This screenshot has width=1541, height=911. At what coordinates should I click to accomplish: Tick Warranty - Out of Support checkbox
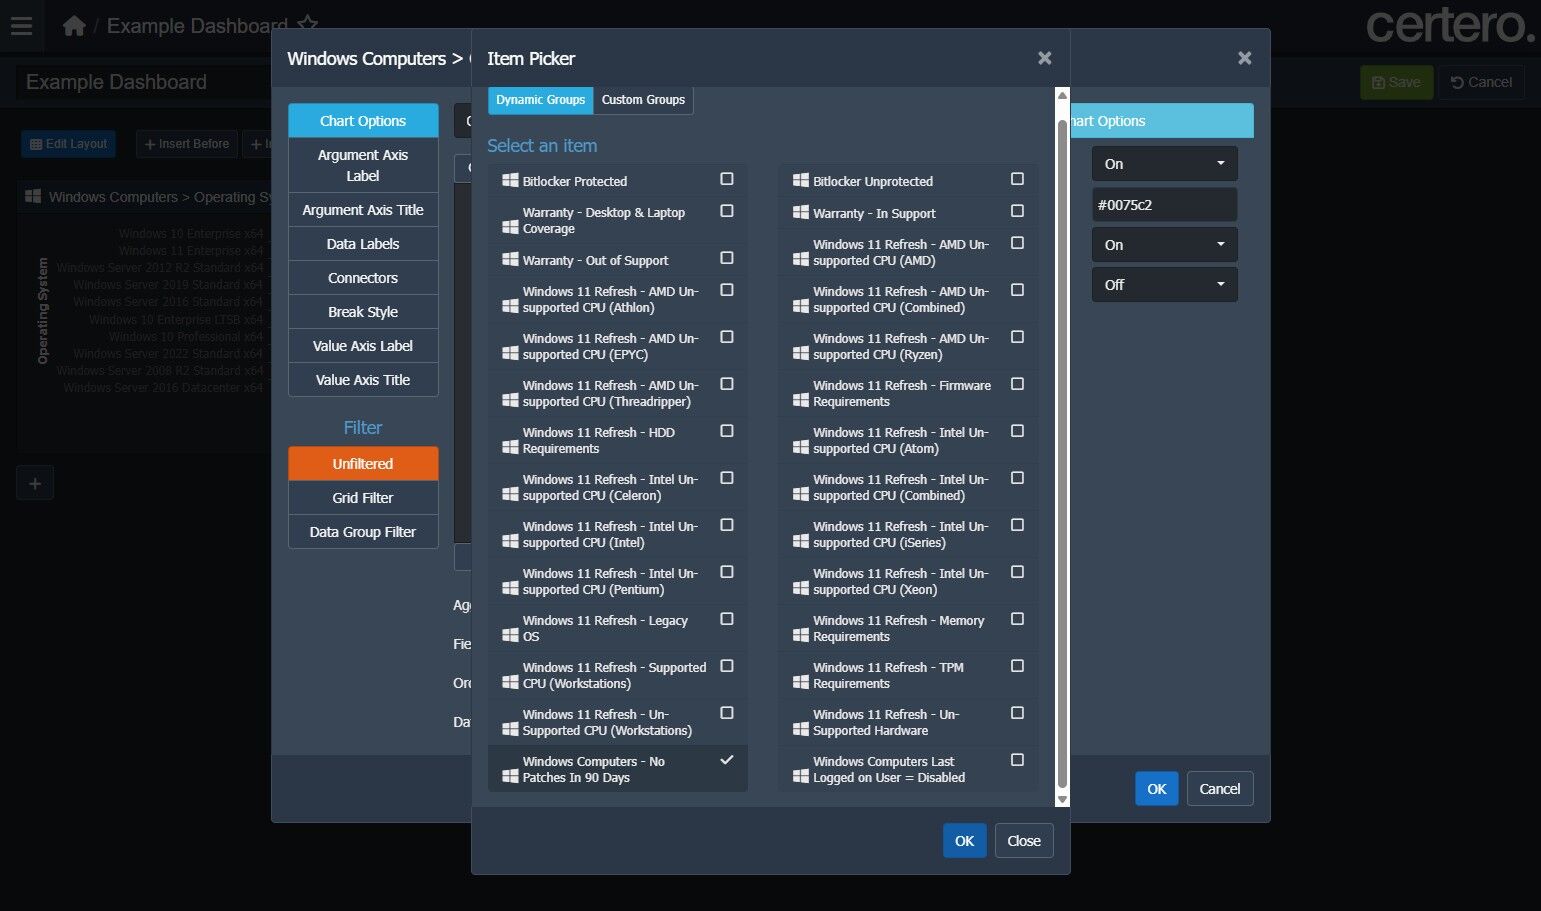pos(727,258)
